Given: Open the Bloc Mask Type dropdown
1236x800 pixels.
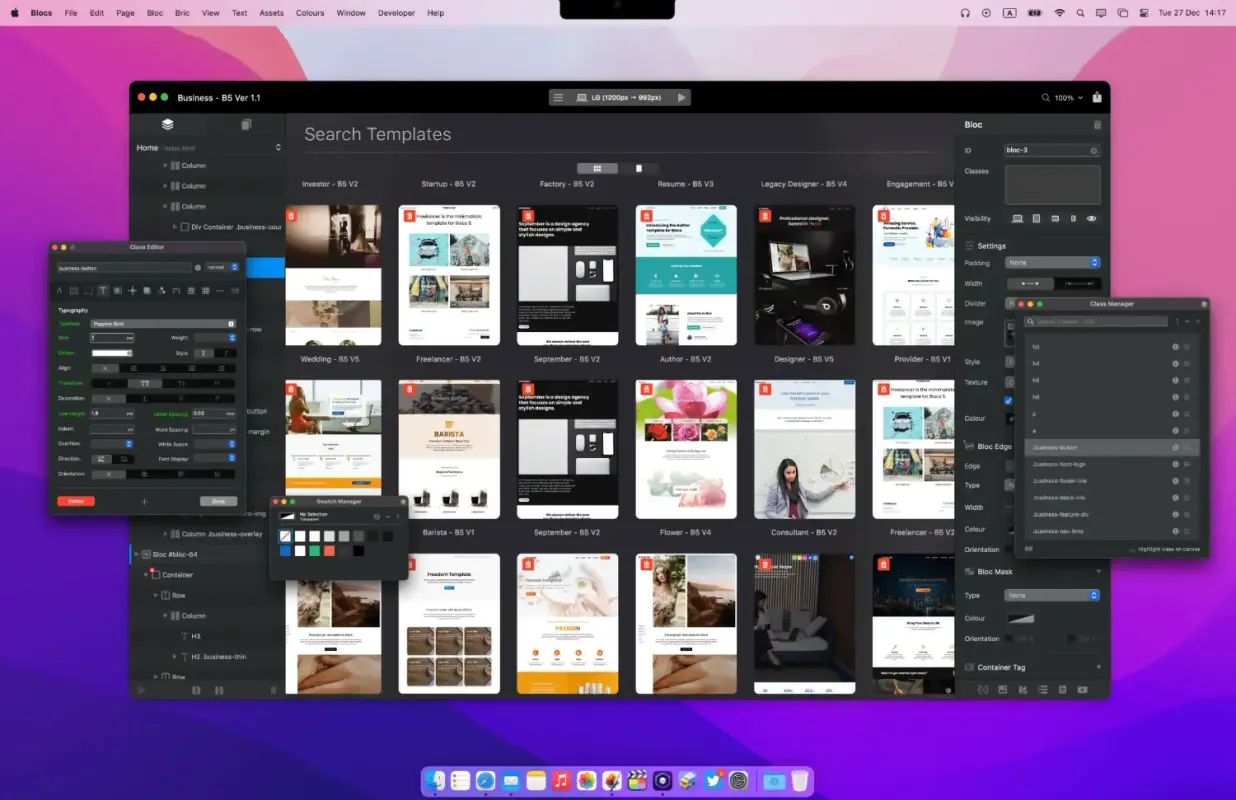Looking at the screenshot, I should tap(1052, 595).
